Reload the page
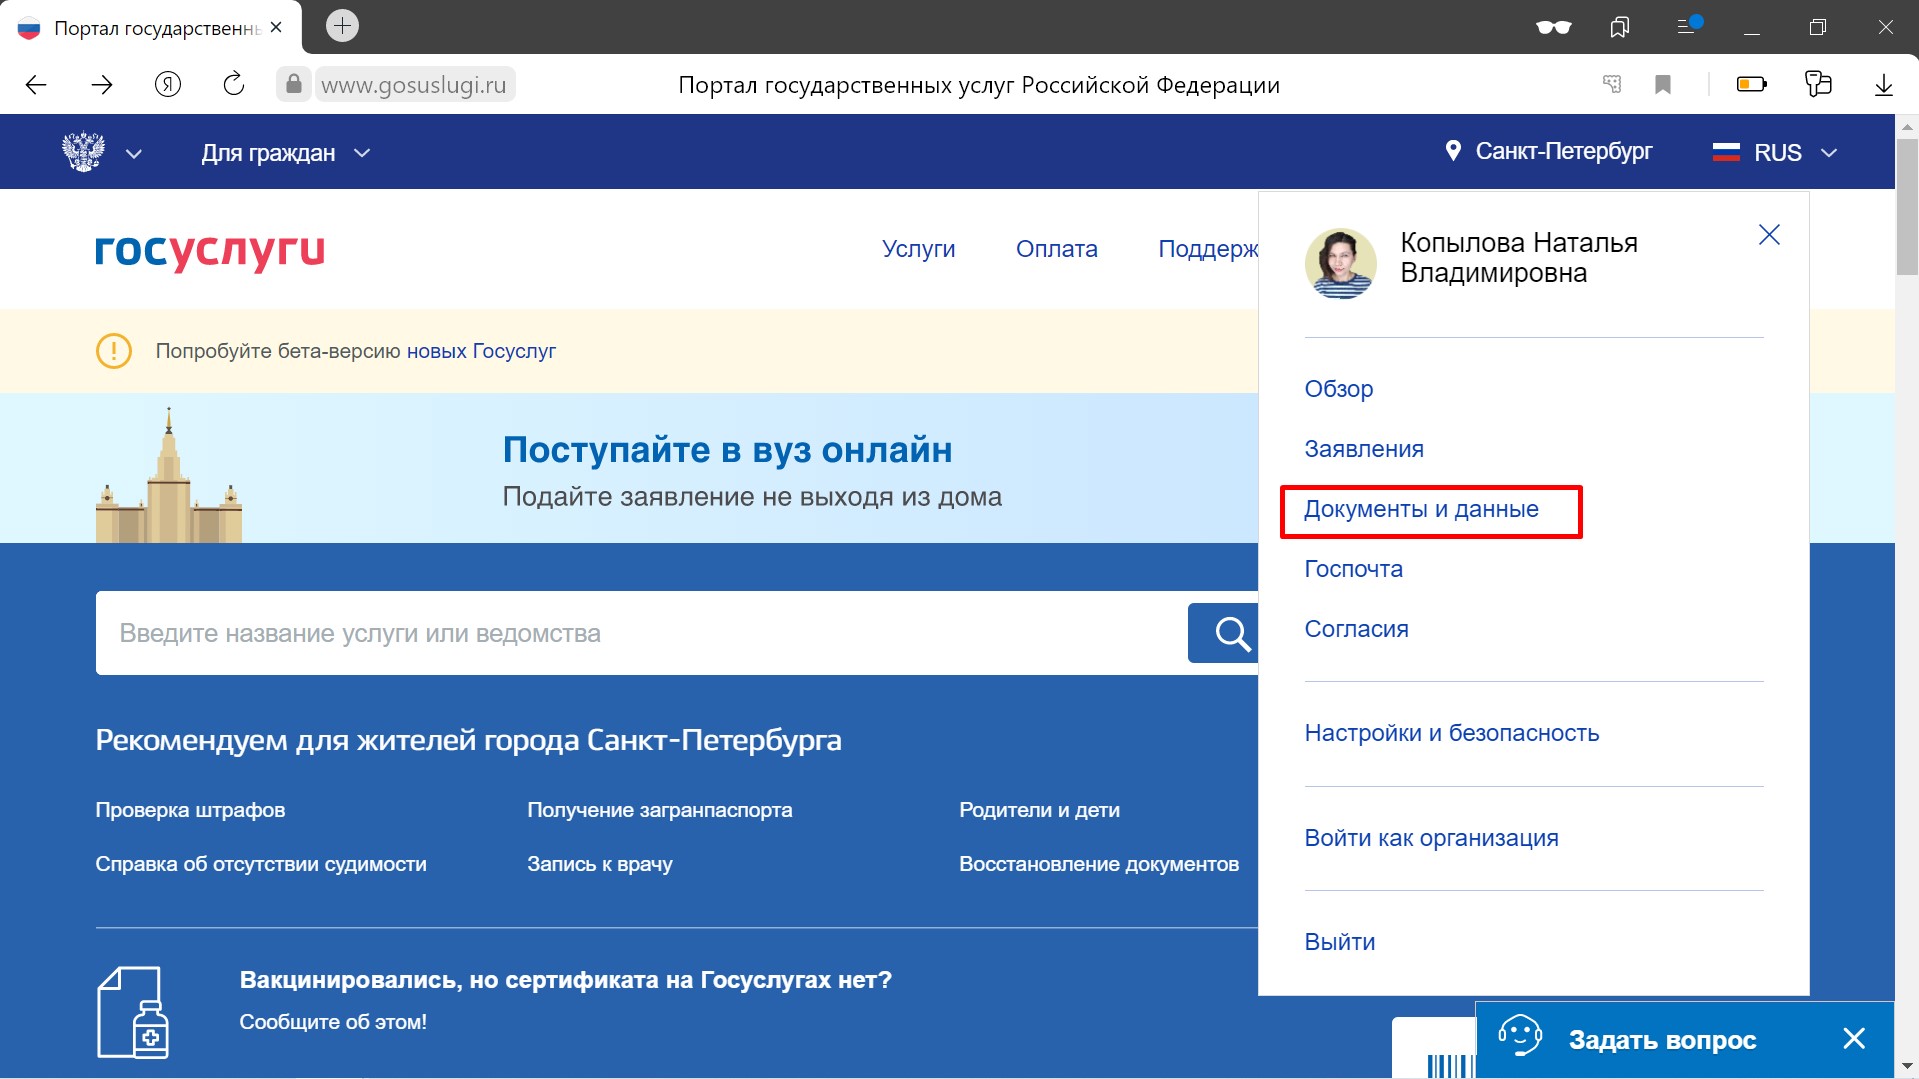The image size is (1919, 1079). pos(234,84)
